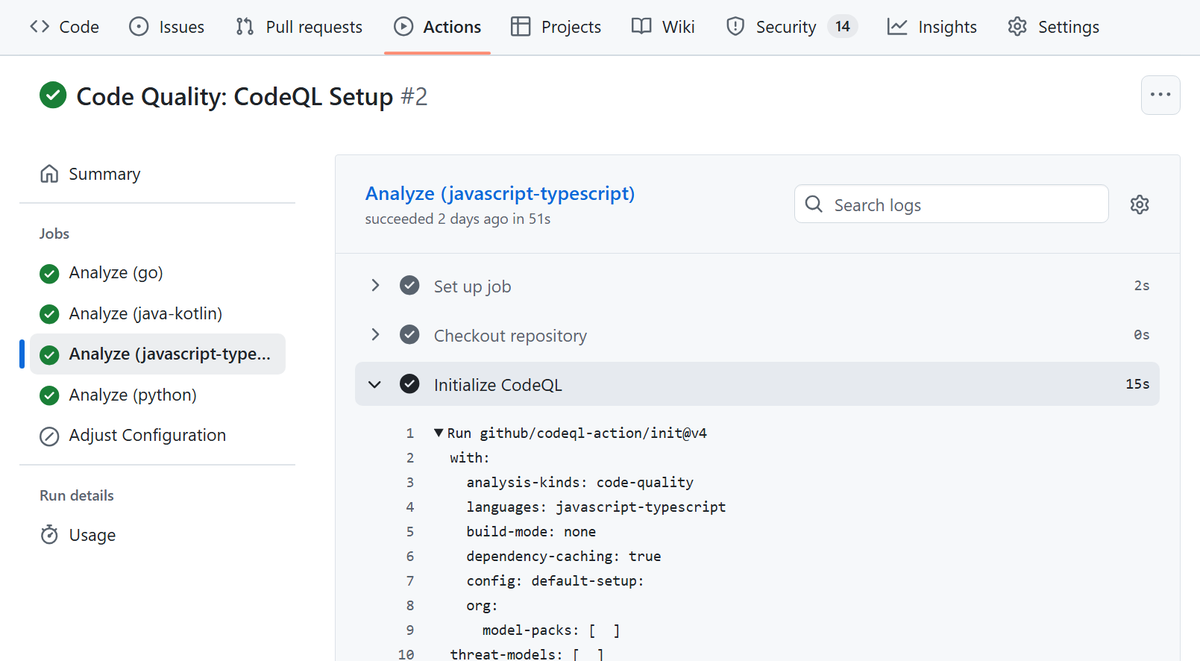Click the Usage stopwatch icon
This screenshot has height=661, width=1200.
(49, 535)
